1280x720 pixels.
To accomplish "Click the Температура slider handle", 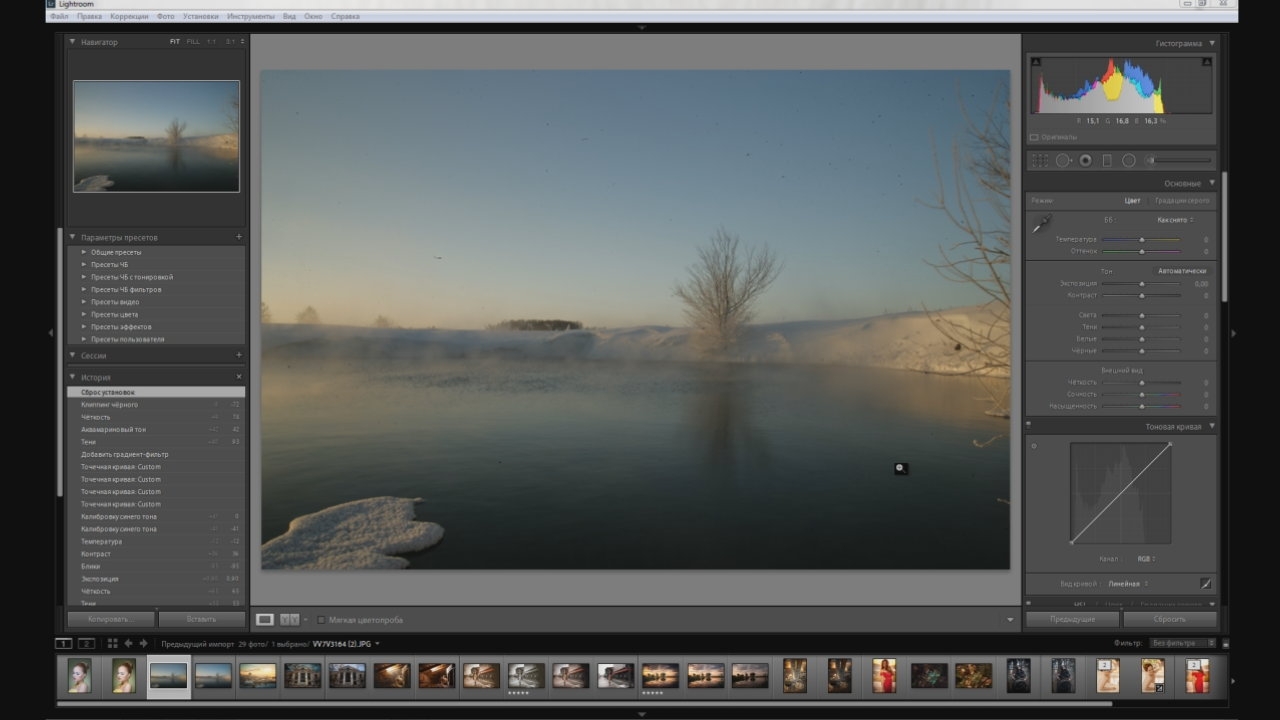I will [x=1141, y=240].
